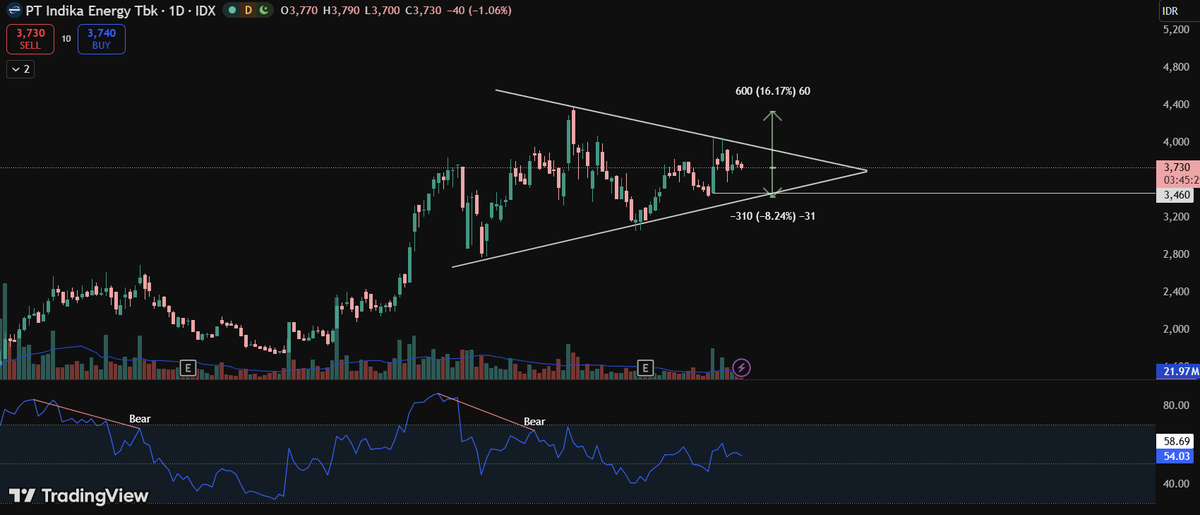The height and width of the screenshot is (515, 1200).
Task: Open the left E earnings marker
Action: coord(186,368)
